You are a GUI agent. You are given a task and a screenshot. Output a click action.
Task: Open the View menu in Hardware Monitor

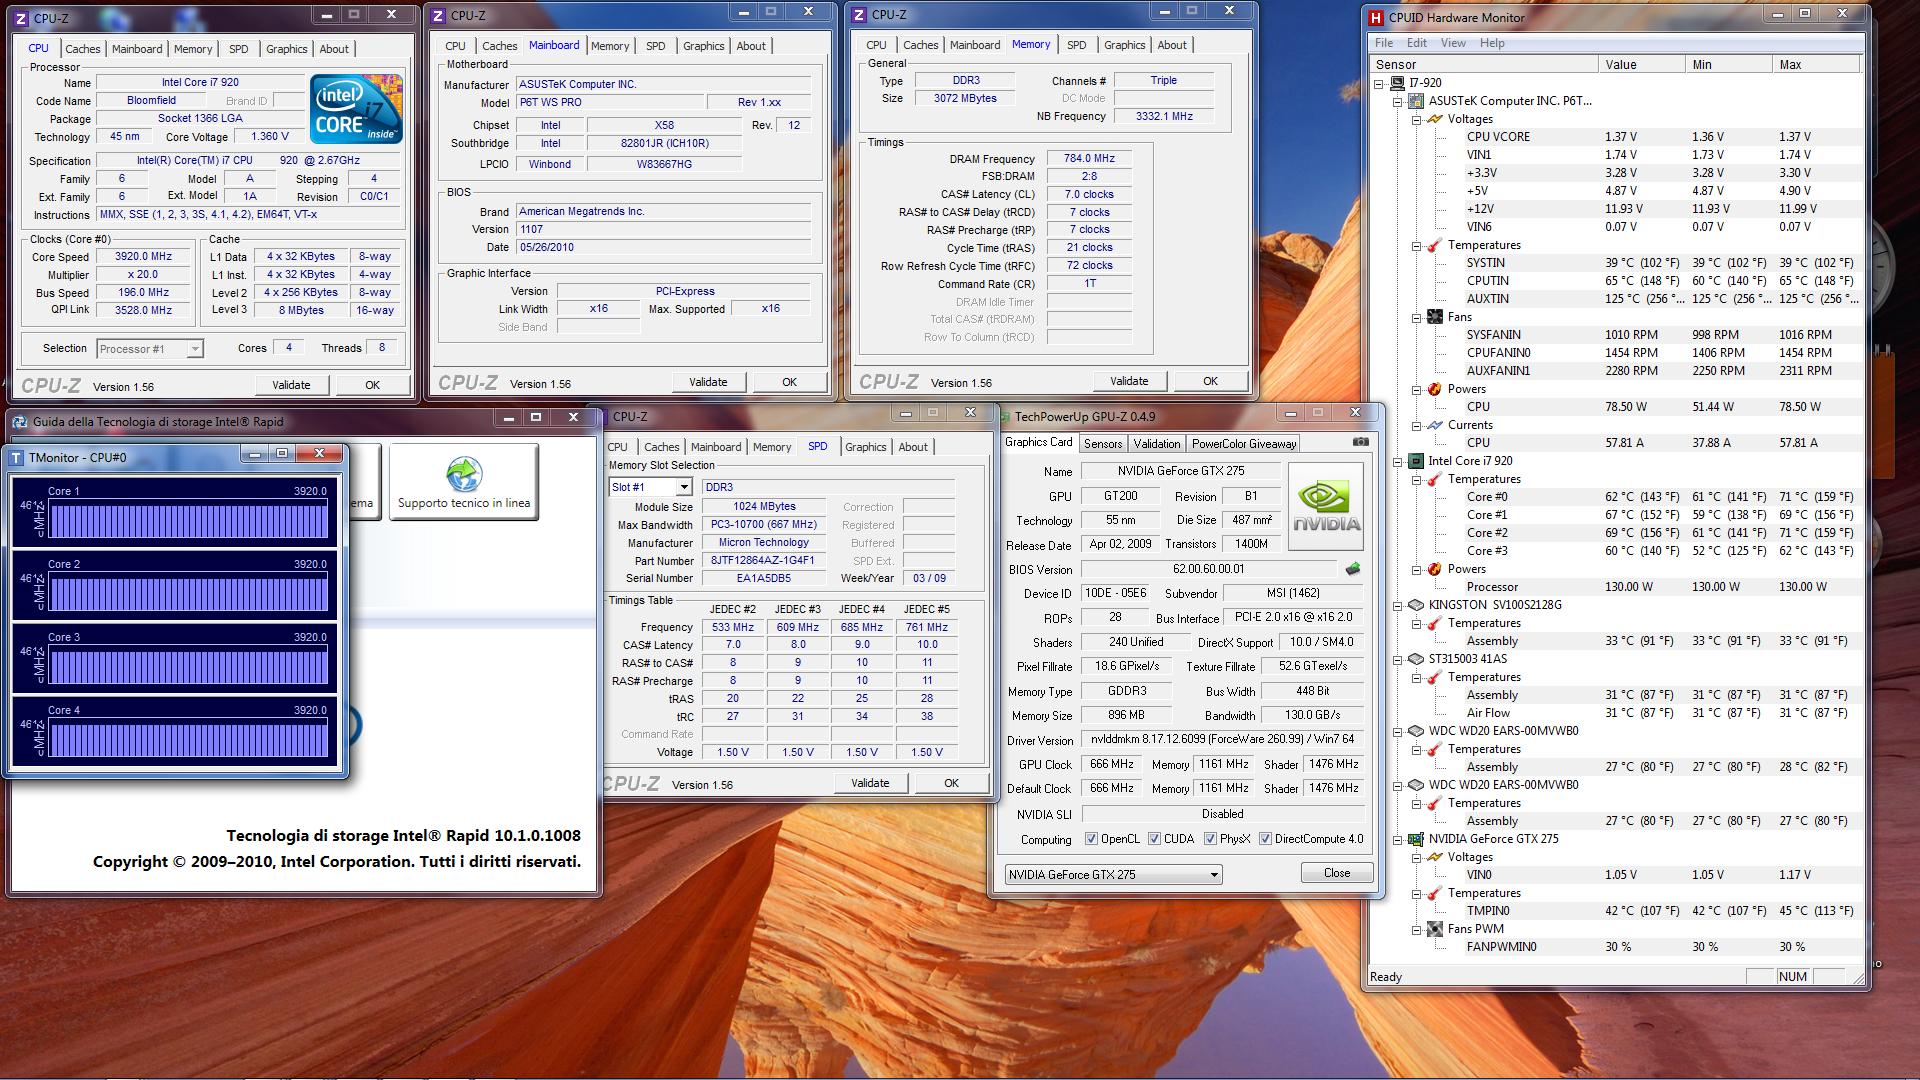[x=1453, y=43]
